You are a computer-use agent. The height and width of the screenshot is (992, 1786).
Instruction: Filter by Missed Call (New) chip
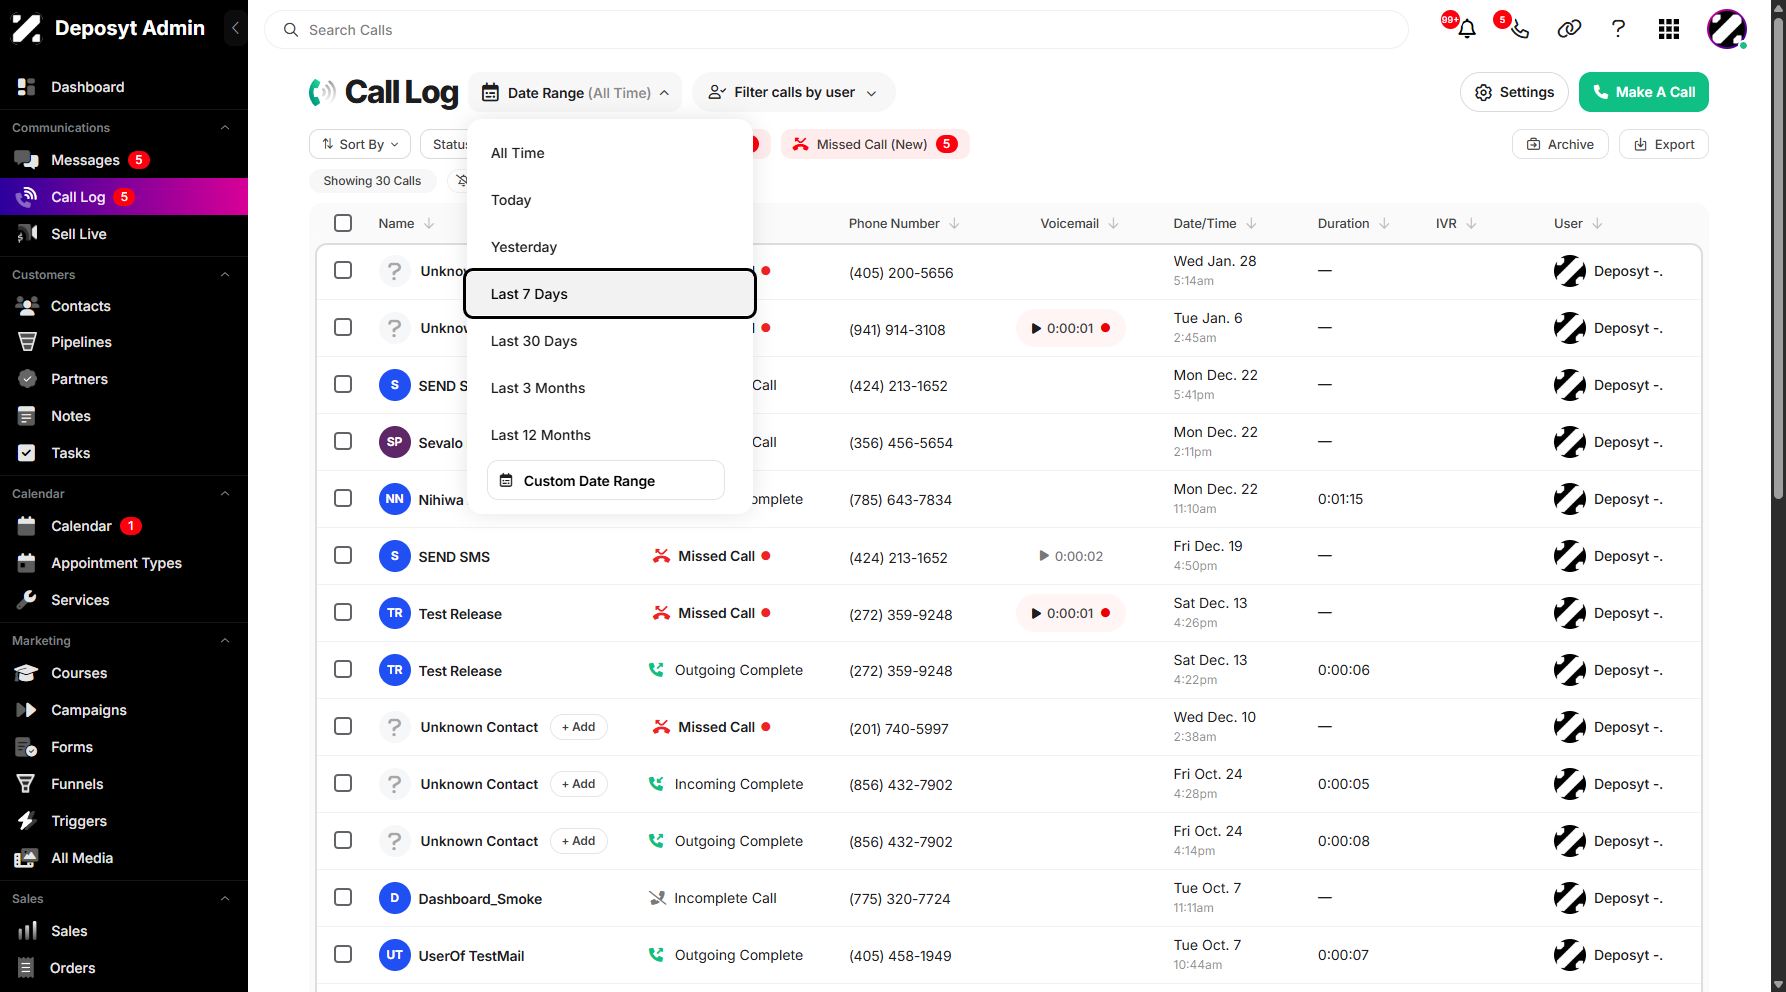tap(875, 144)
